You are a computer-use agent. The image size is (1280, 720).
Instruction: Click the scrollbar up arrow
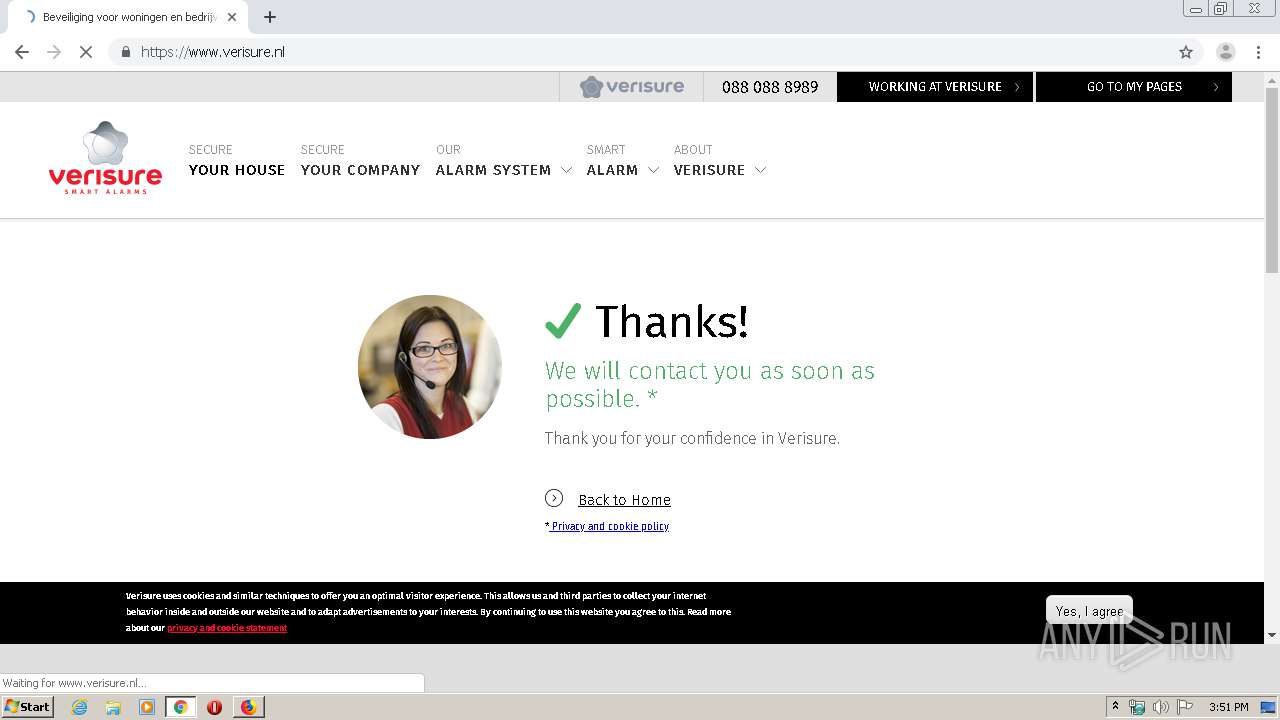pyautogui.click(x=1272, y=79)
